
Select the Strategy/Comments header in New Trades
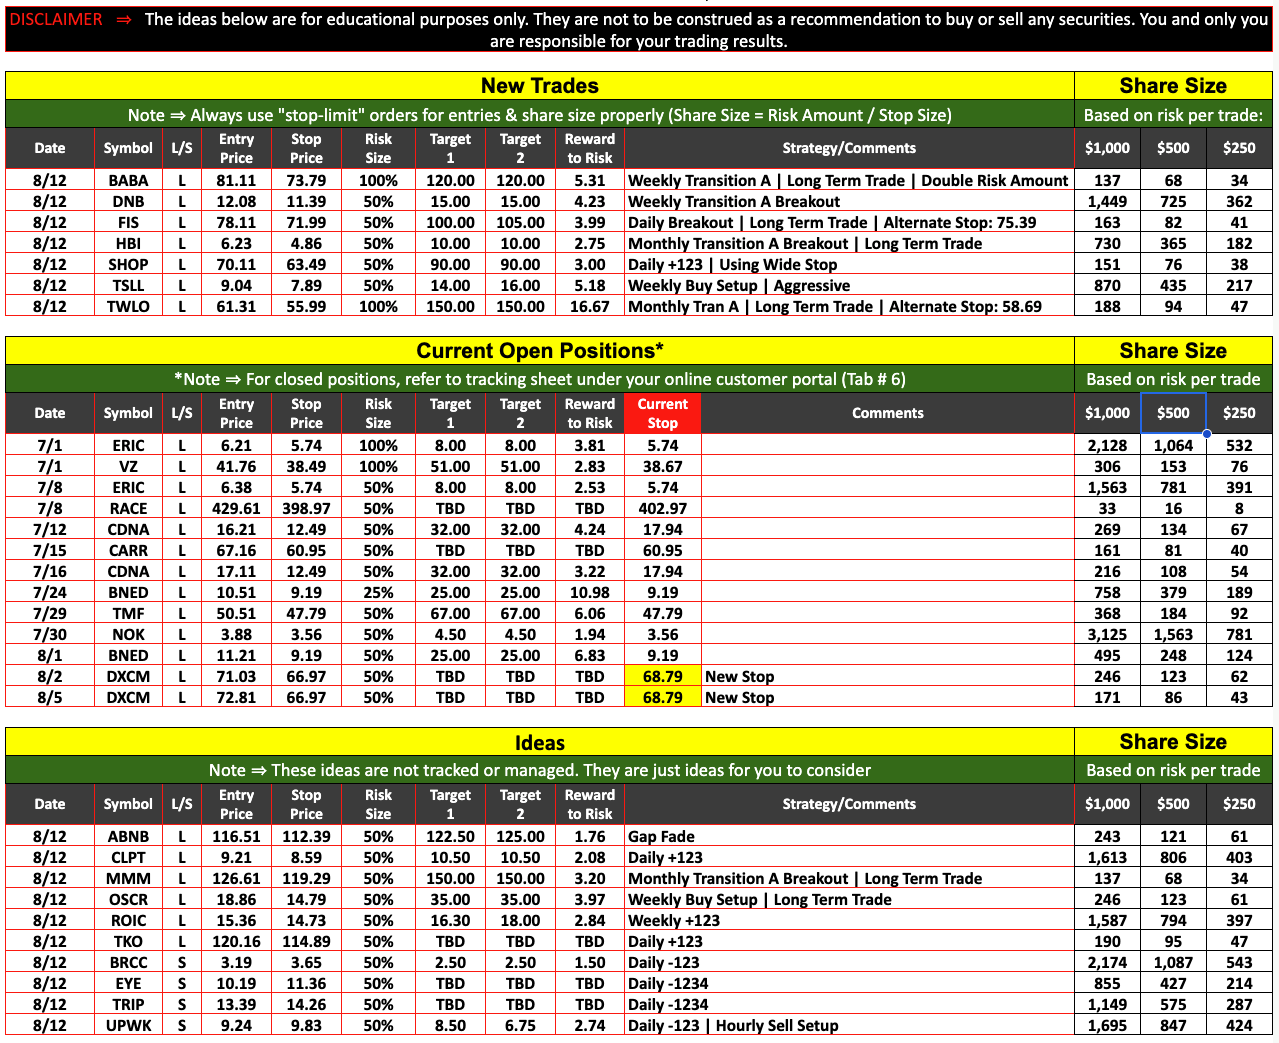coord(848,148)
